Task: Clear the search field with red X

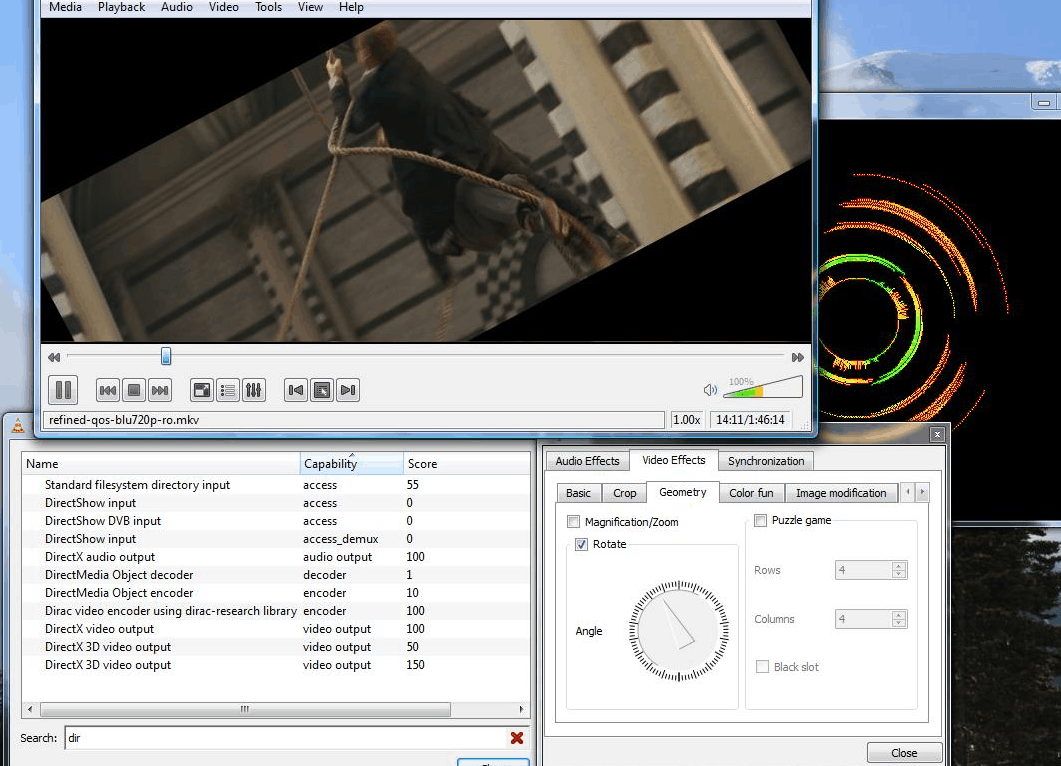Action: coord(517,738)
